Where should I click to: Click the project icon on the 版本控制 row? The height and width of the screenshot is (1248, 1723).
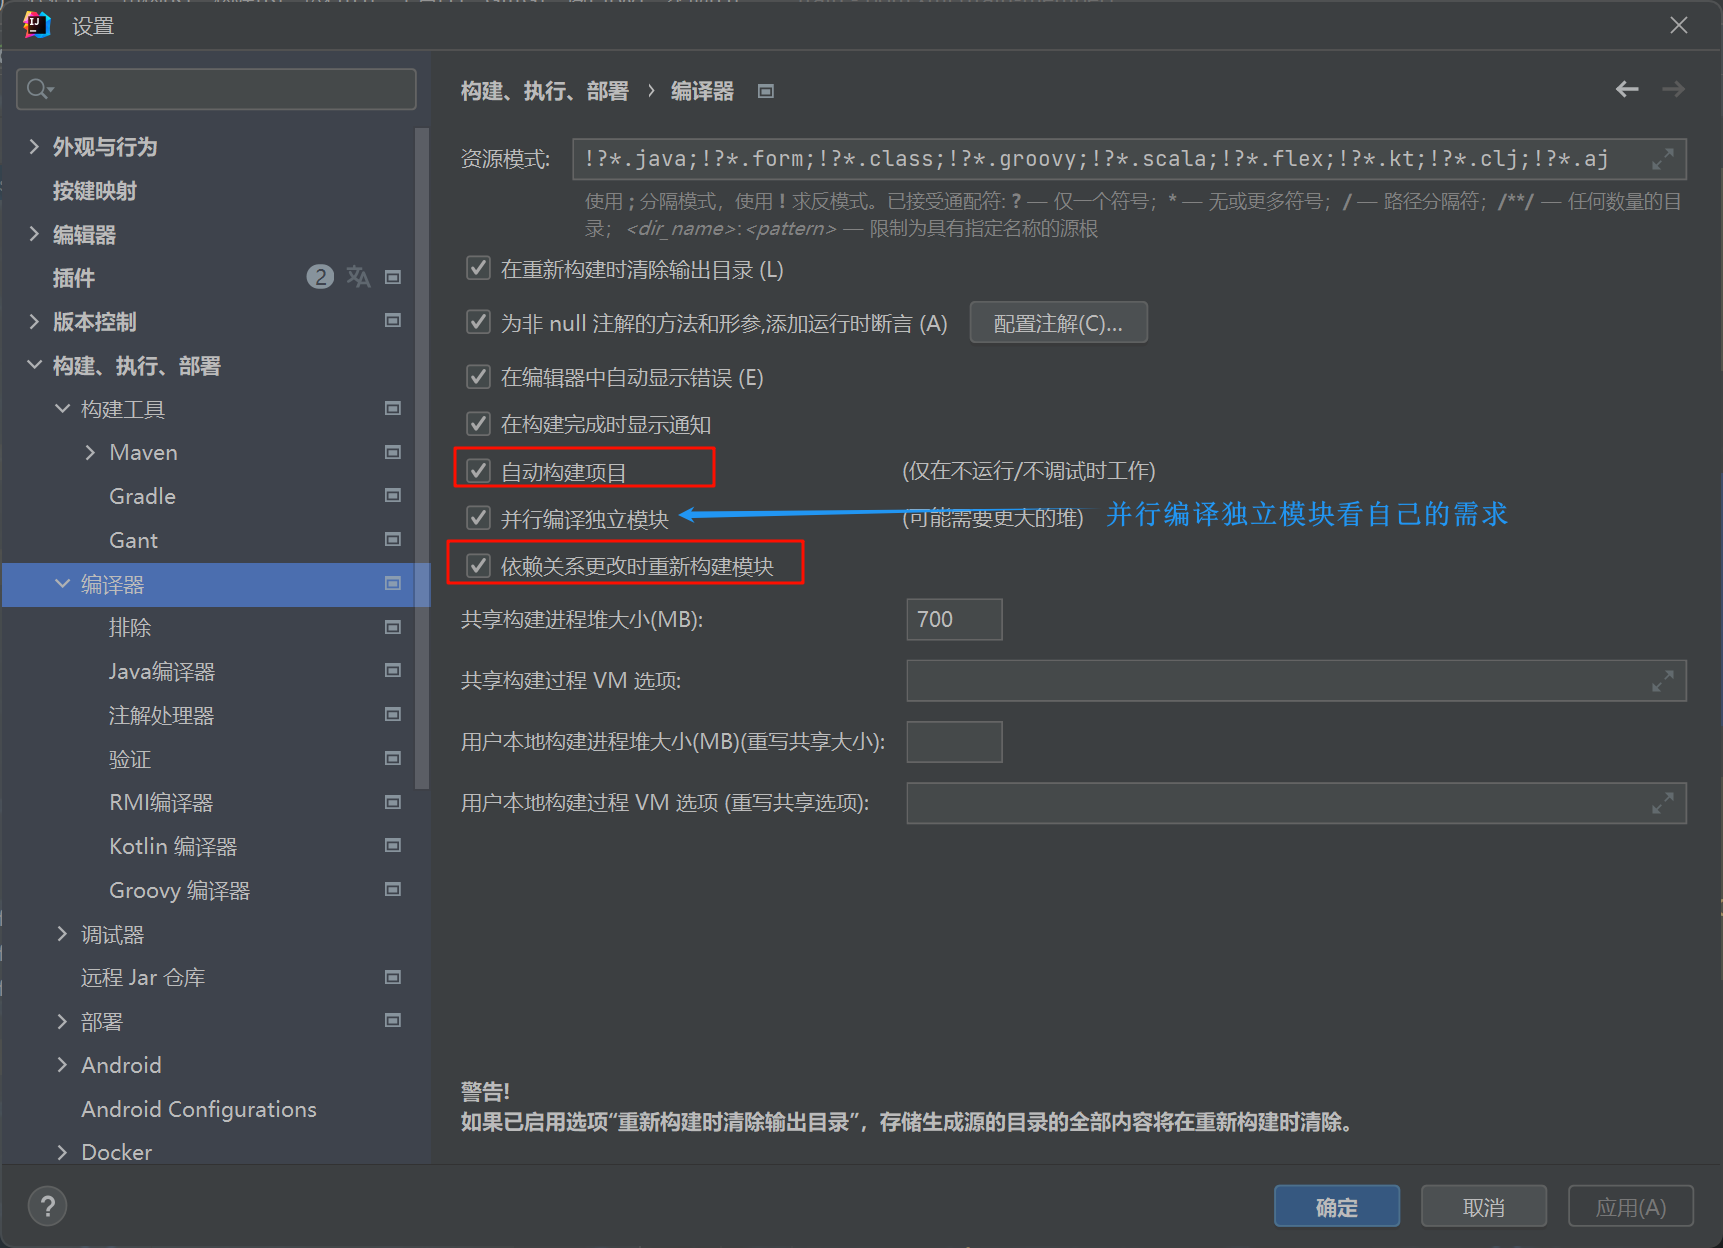393,320
